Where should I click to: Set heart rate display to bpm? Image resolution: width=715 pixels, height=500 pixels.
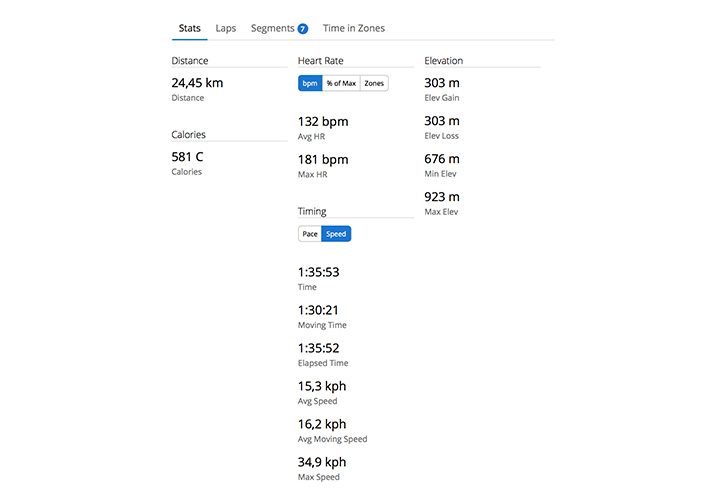coord(310,83)
